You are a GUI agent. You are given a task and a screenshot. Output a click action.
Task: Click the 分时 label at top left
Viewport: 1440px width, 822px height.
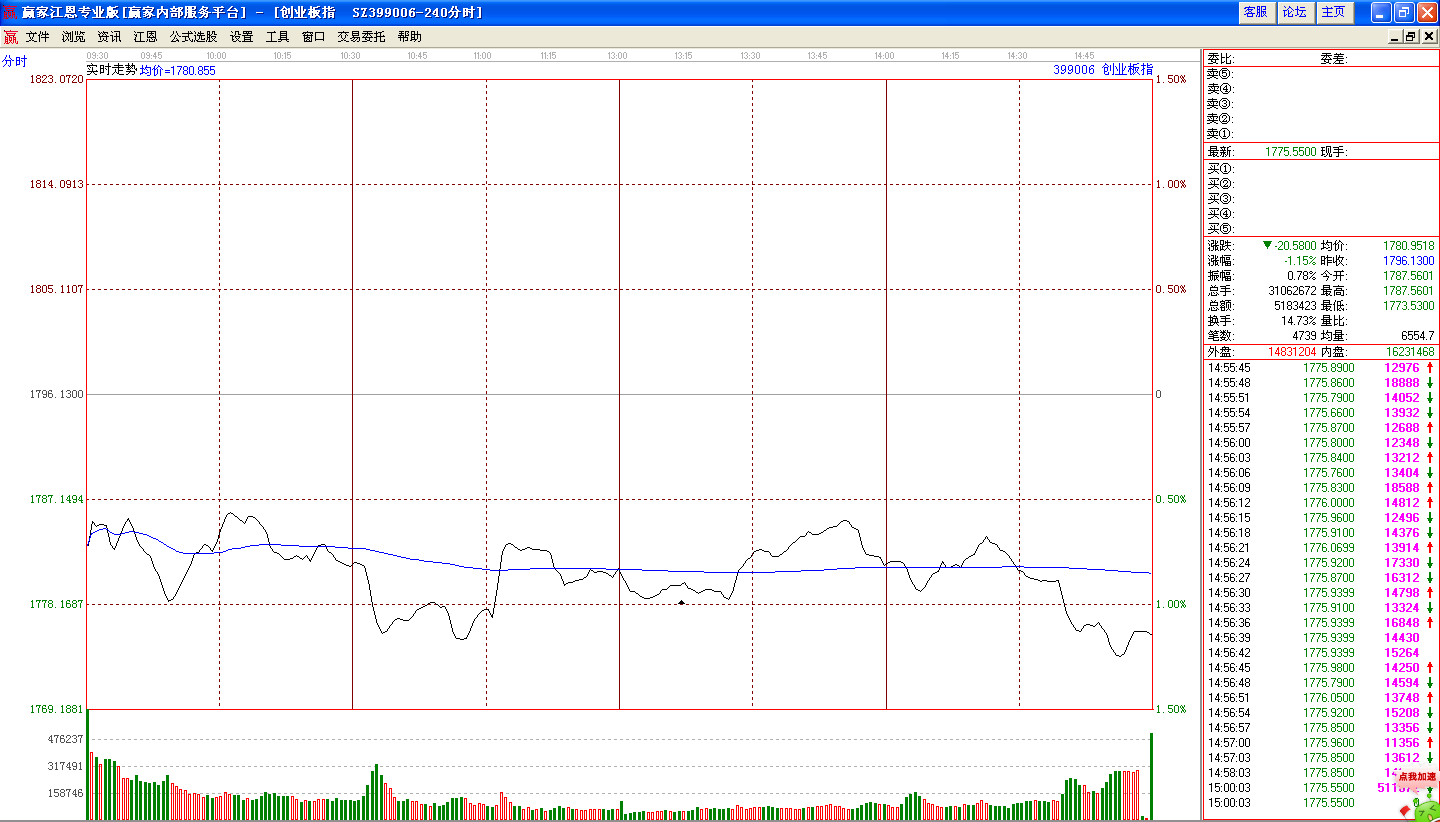pos(15,61)
